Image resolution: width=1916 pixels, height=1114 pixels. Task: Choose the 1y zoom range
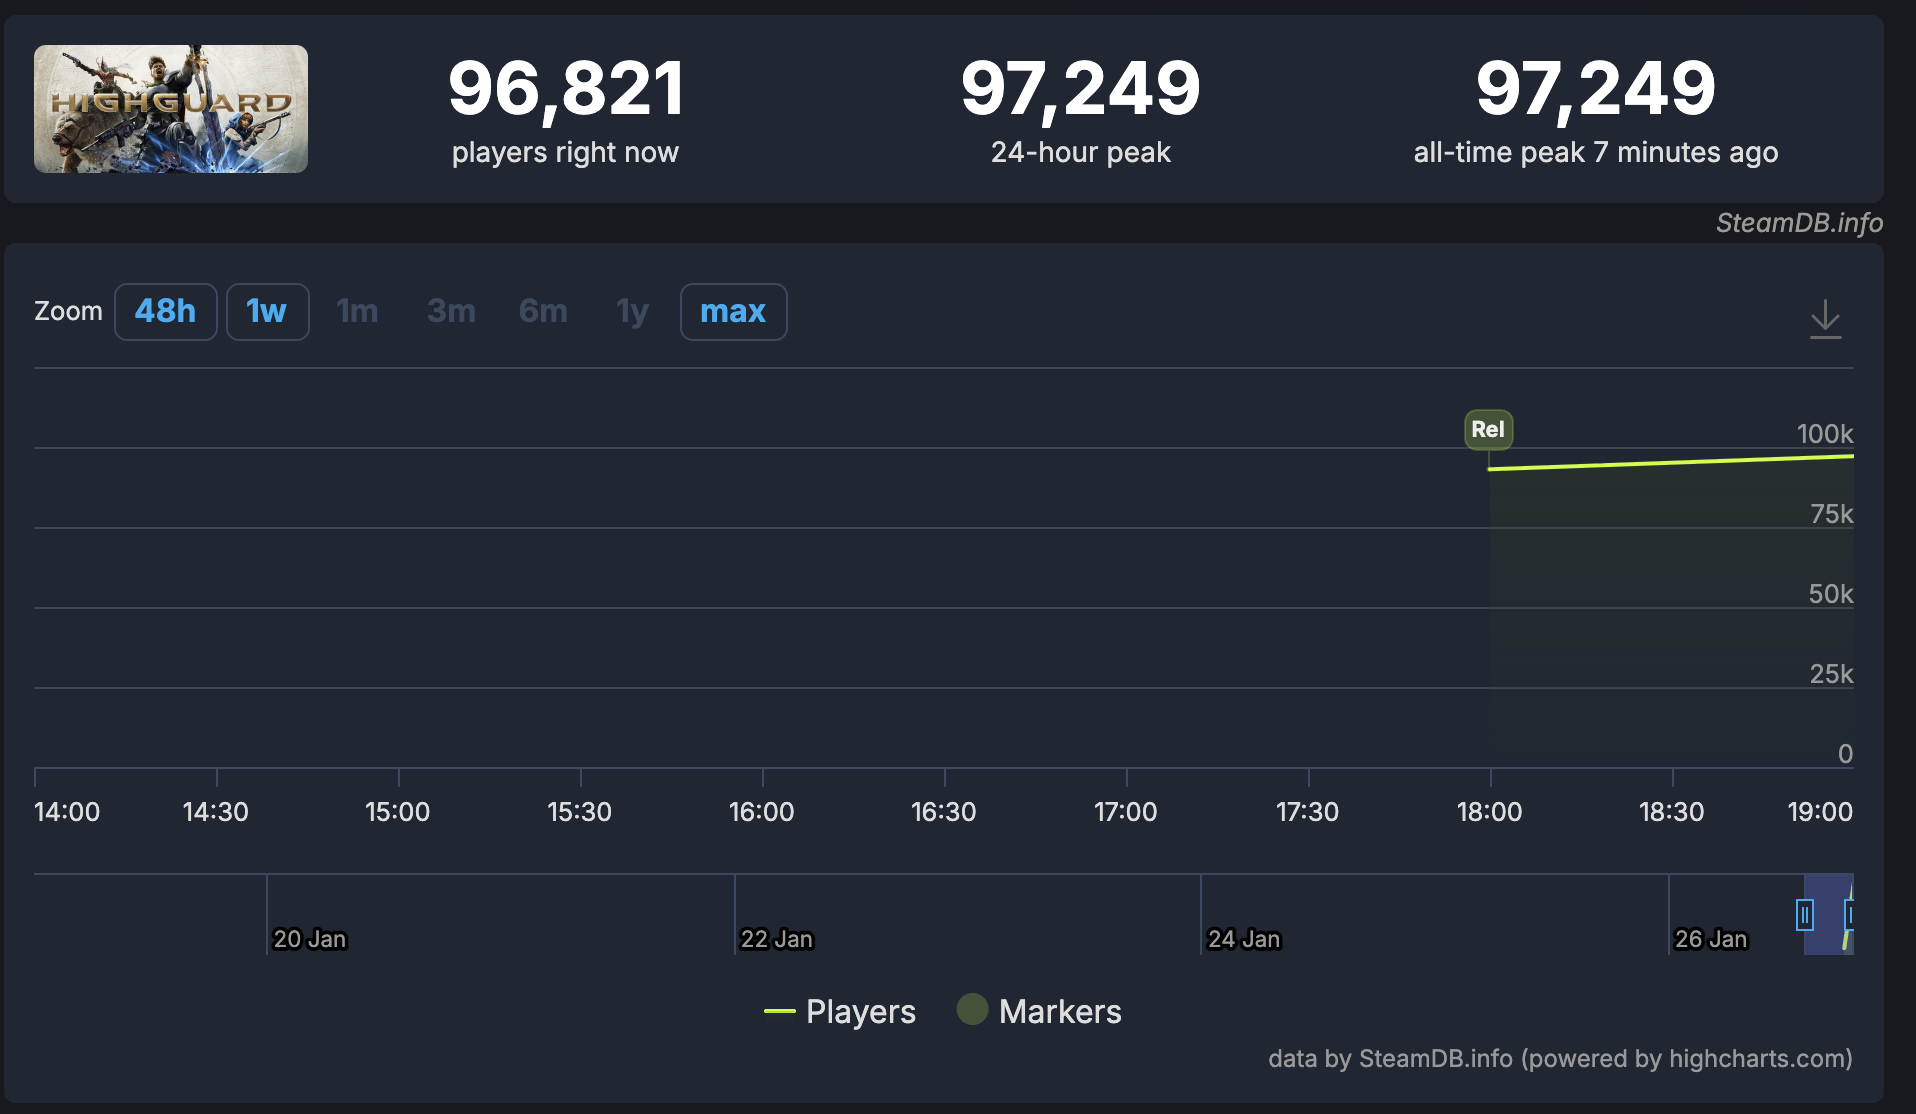point(632,312)
